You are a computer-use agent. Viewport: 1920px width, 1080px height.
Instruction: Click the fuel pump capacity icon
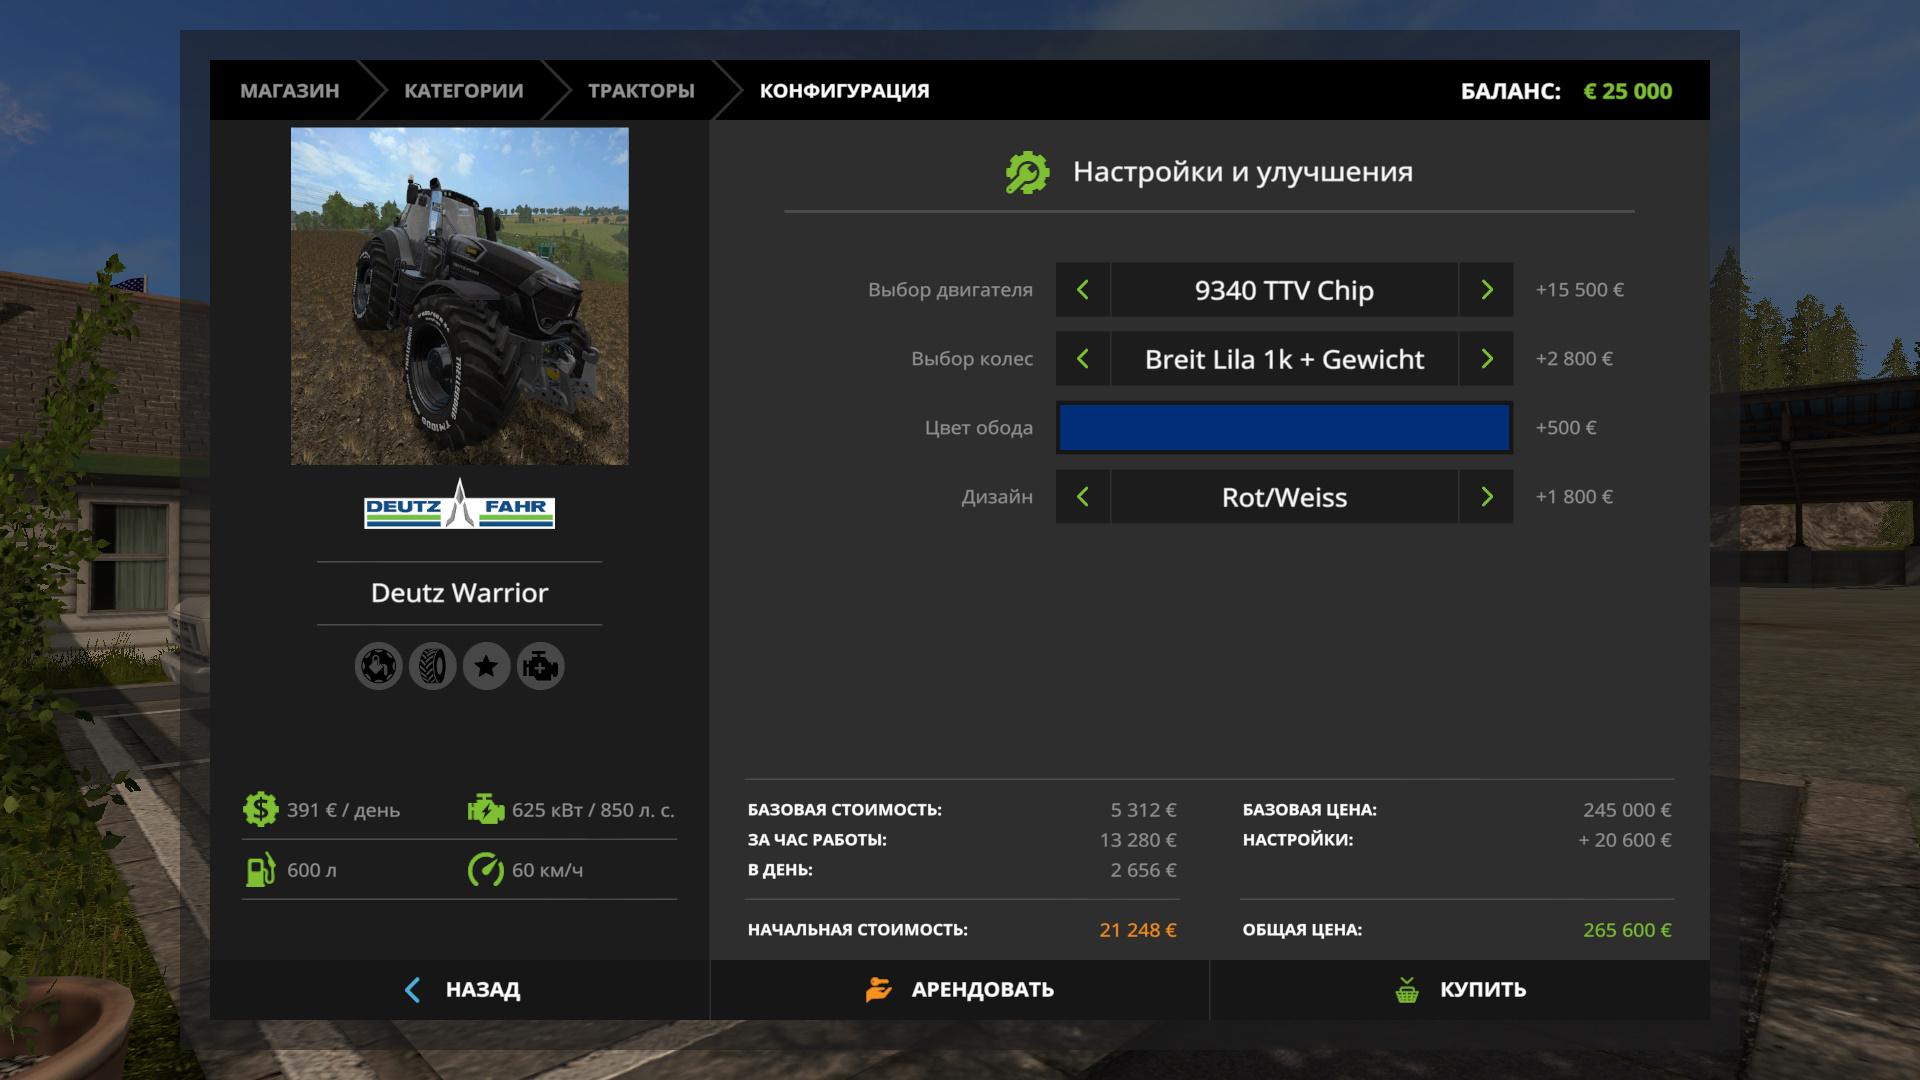[260, 870]
